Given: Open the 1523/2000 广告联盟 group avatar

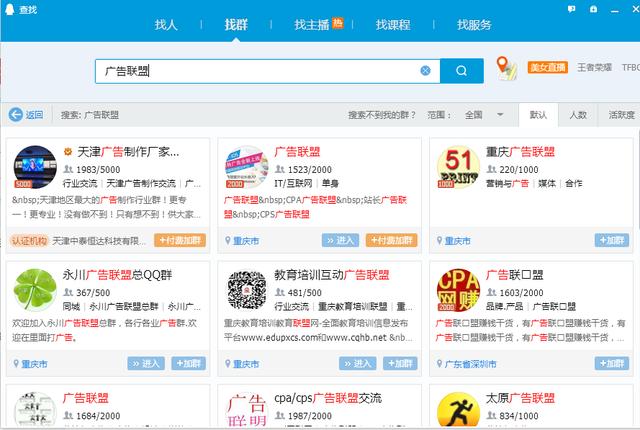Looking at the screenshot, I should click(247, 167).
